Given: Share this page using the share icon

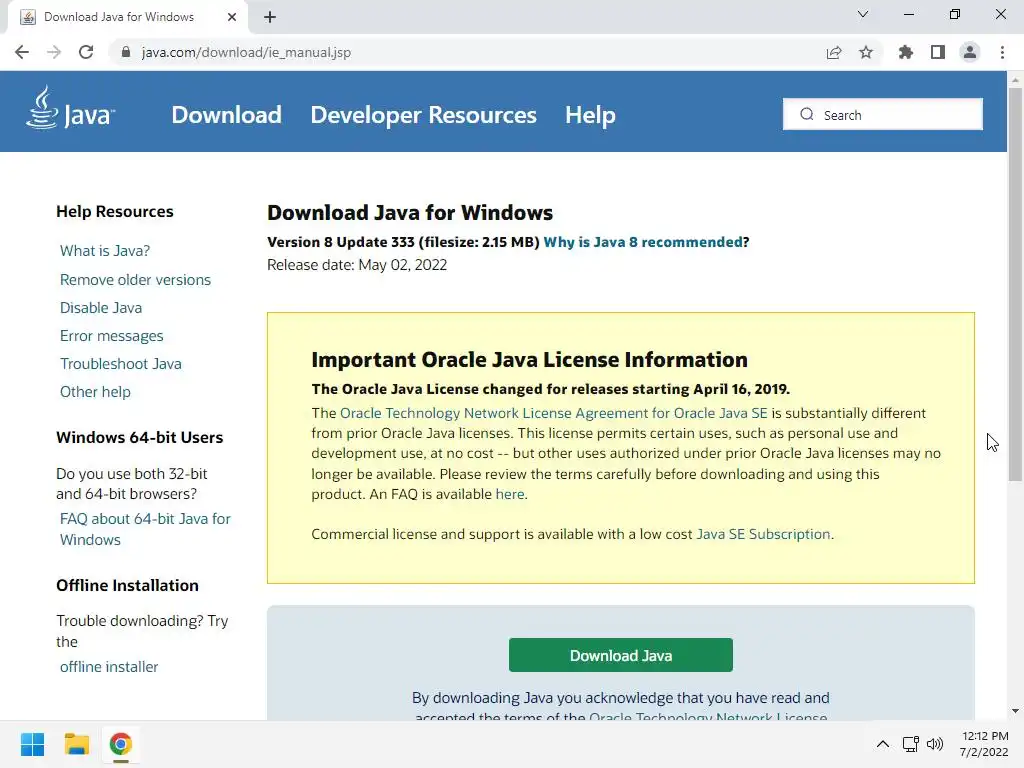Looking at the screenshot, I should pos(834,52).
